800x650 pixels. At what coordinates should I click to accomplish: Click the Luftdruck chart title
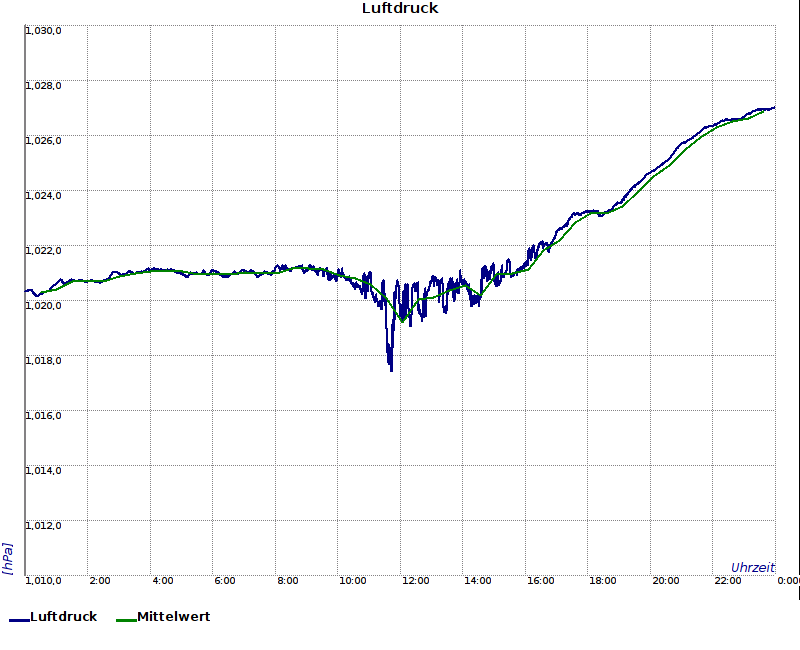pyautogui.click(x=400, y=8)
